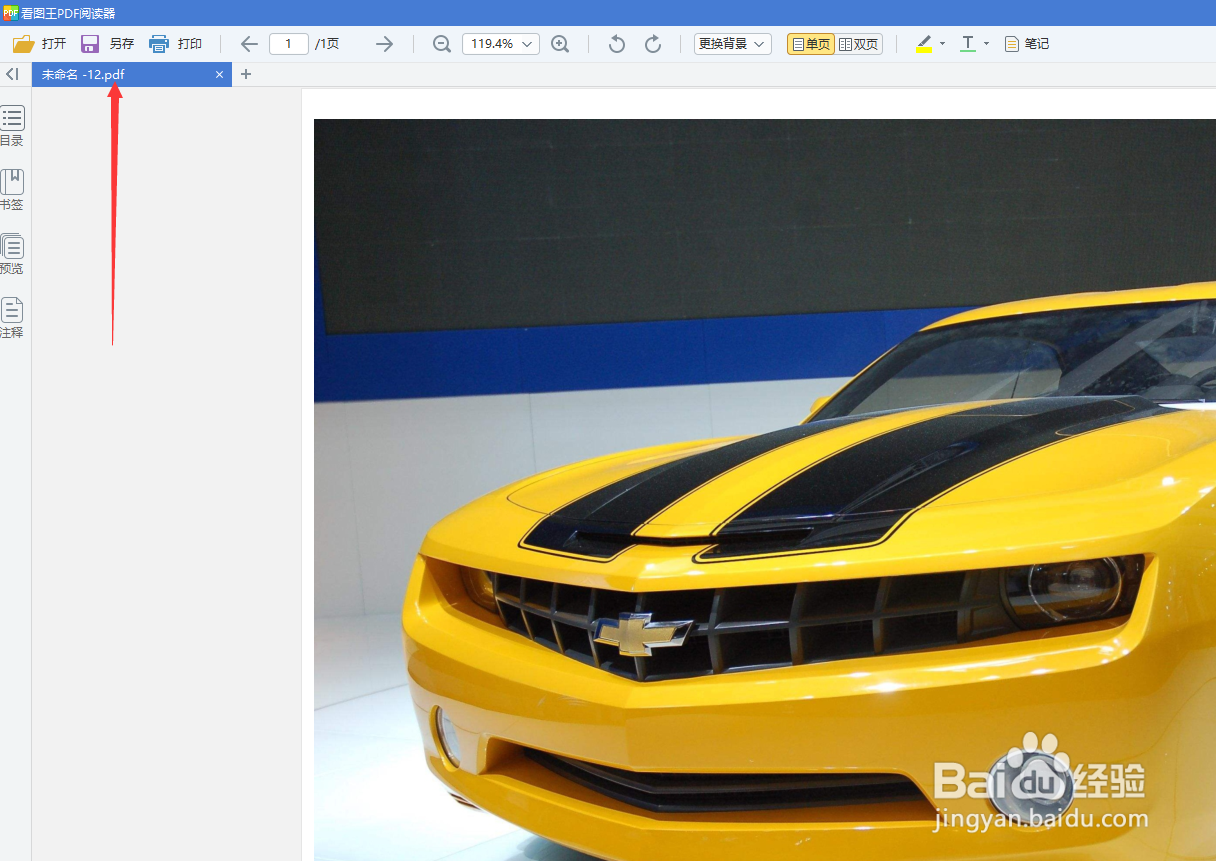Viewport: 1216px width, 861px height.
Task: Open the 注释 annotations panel
Action: [x=12, y=318]
